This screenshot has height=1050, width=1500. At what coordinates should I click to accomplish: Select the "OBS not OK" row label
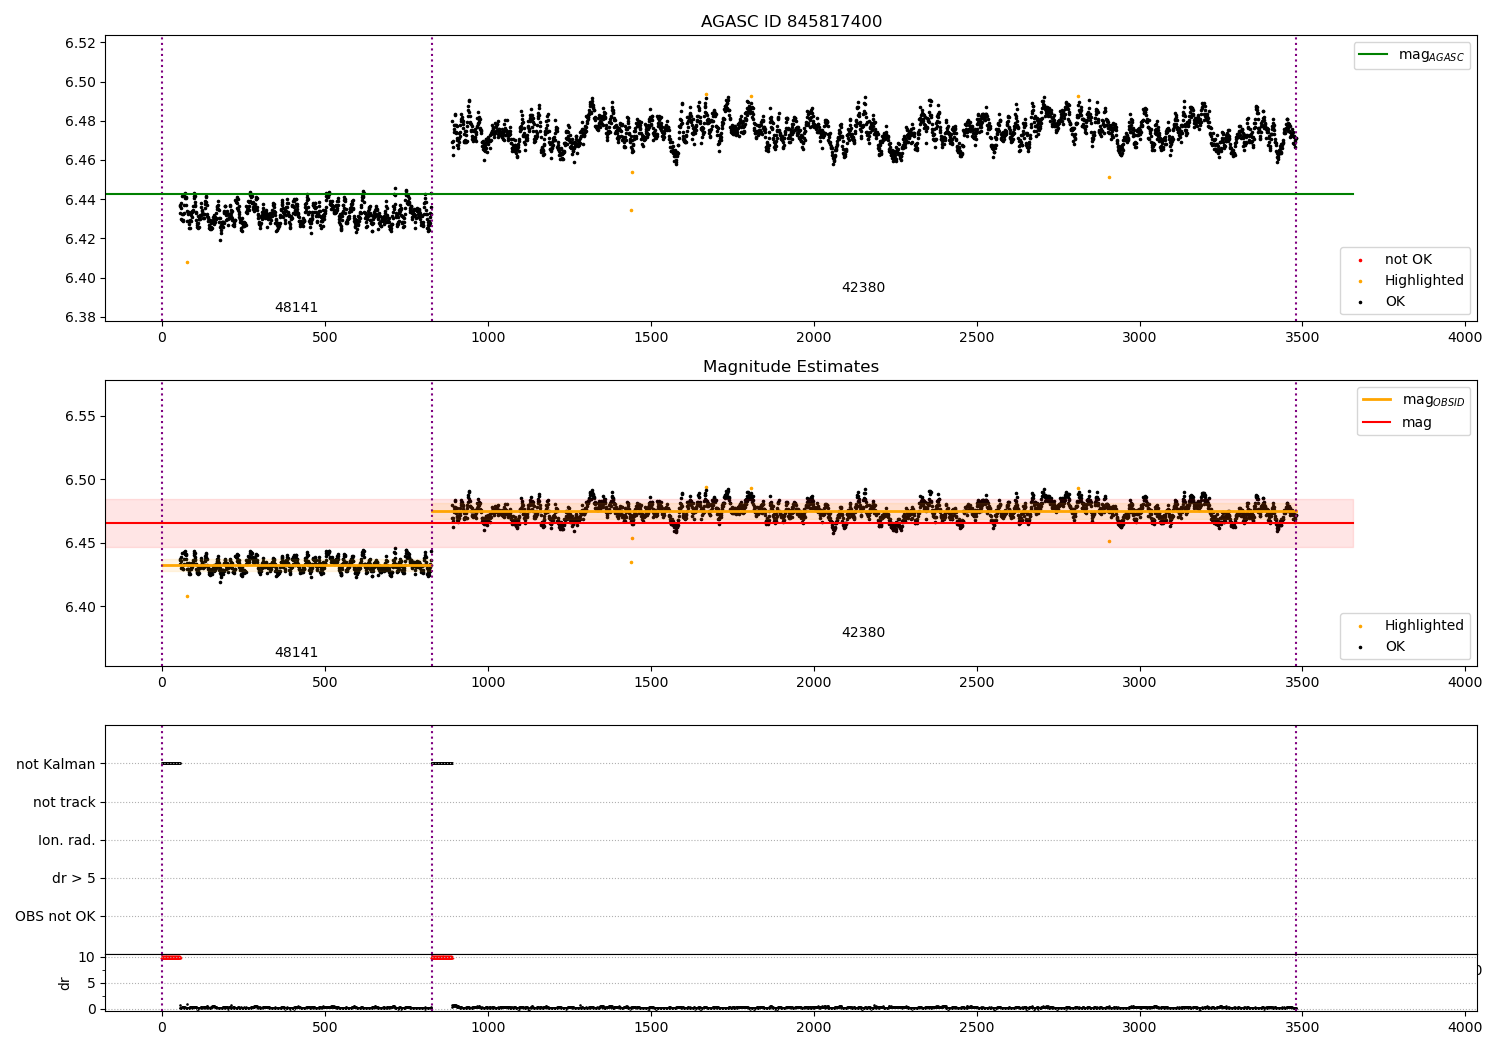pyautogui.click(x=56, y=917)
